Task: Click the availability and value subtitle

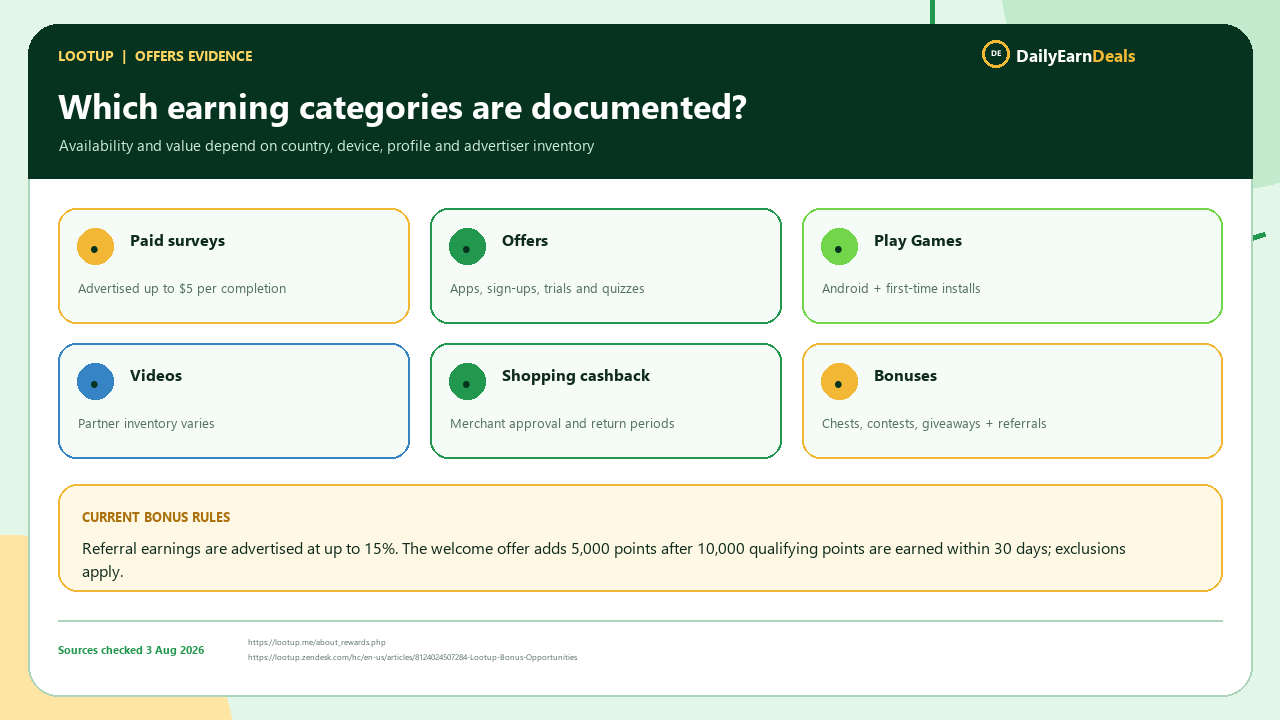Action: click(326, 147)
